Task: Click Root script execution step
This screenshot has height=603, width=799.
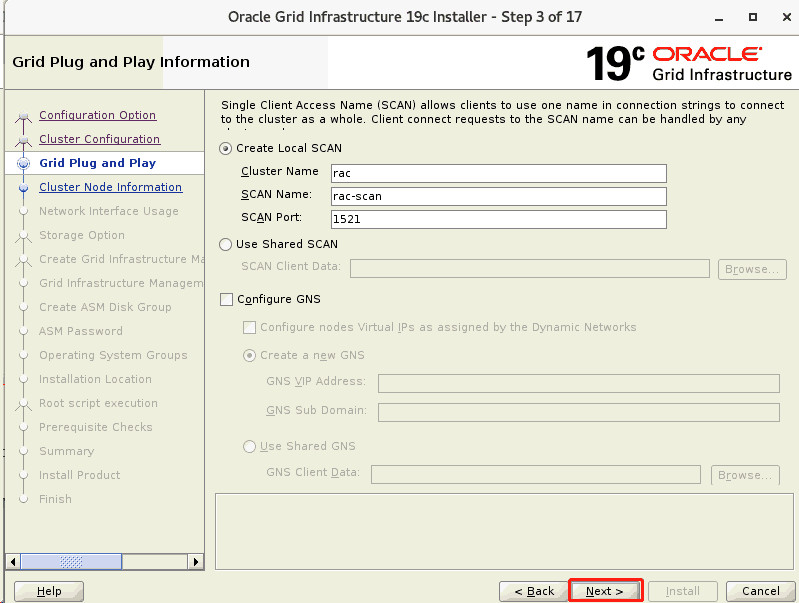Action: [98, 403]
